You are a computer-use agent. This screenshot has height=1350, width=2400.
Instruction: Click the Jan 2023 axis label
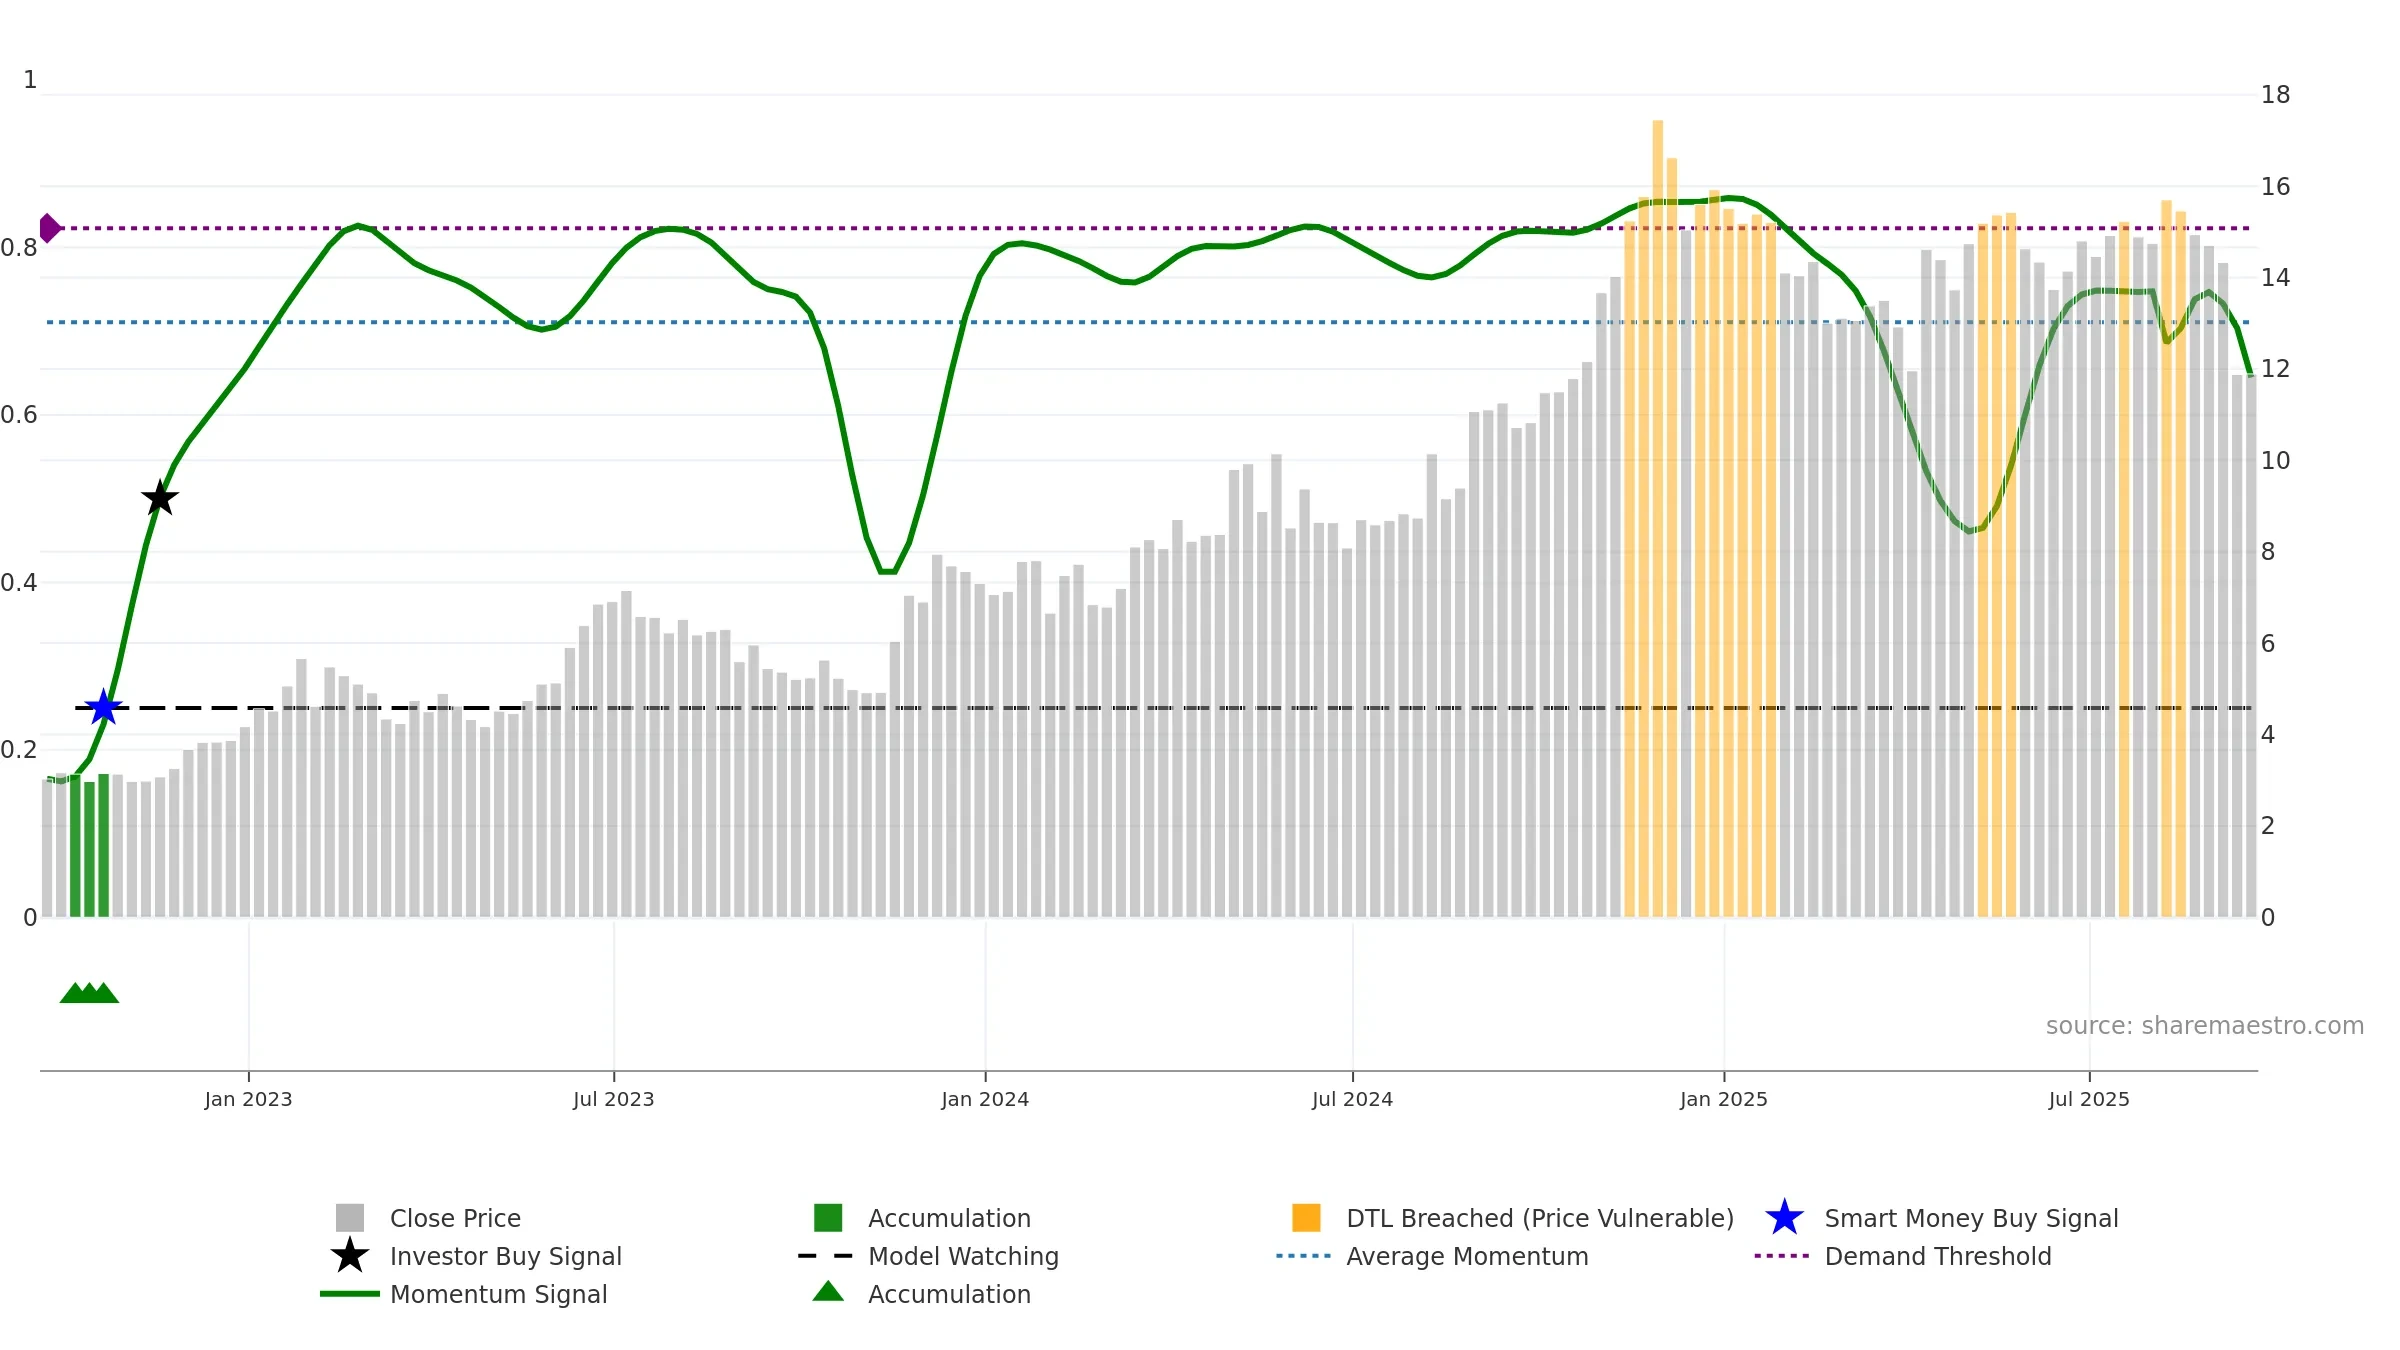point(248,1099)
